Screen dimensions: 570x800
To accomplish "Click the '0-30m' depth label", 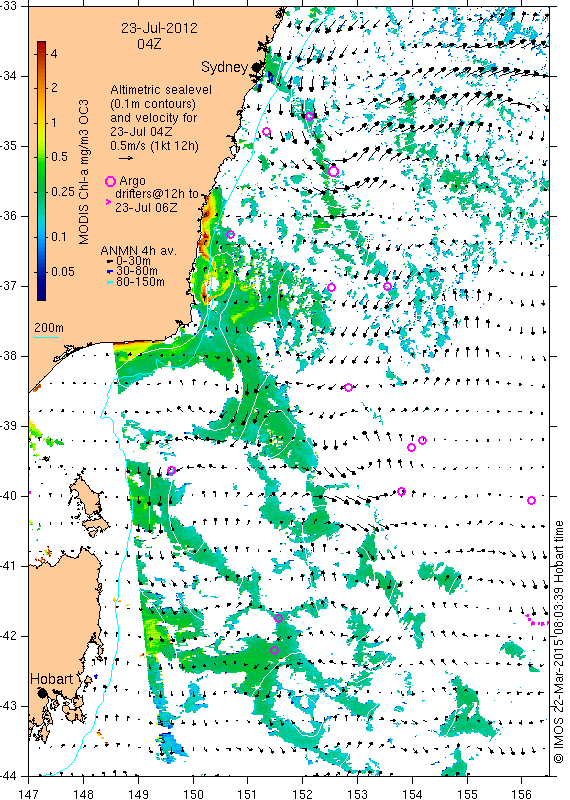I will point(134,261).
